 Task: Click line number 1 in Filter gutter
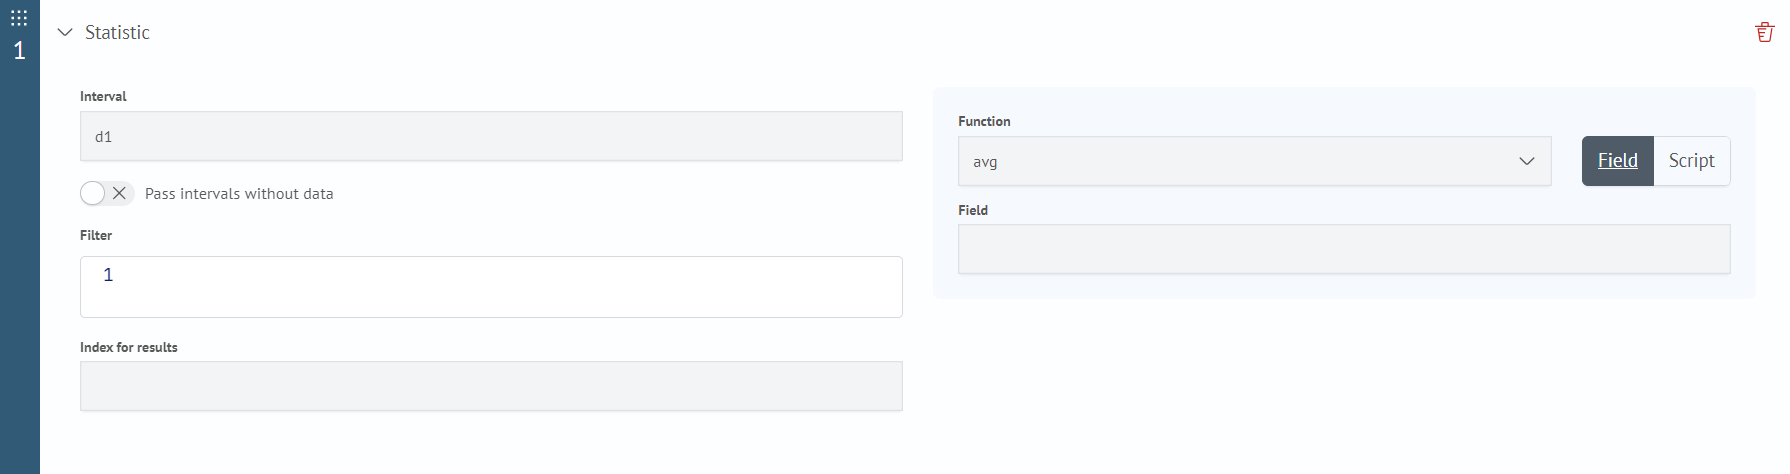coord(108,275)
